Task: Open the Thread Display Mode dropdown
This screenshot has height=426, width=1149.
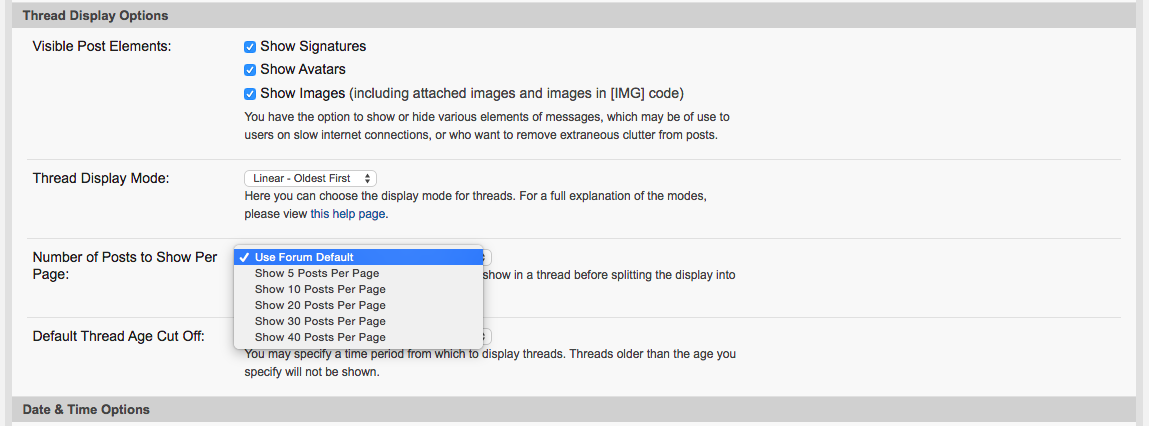Action: 310,178
